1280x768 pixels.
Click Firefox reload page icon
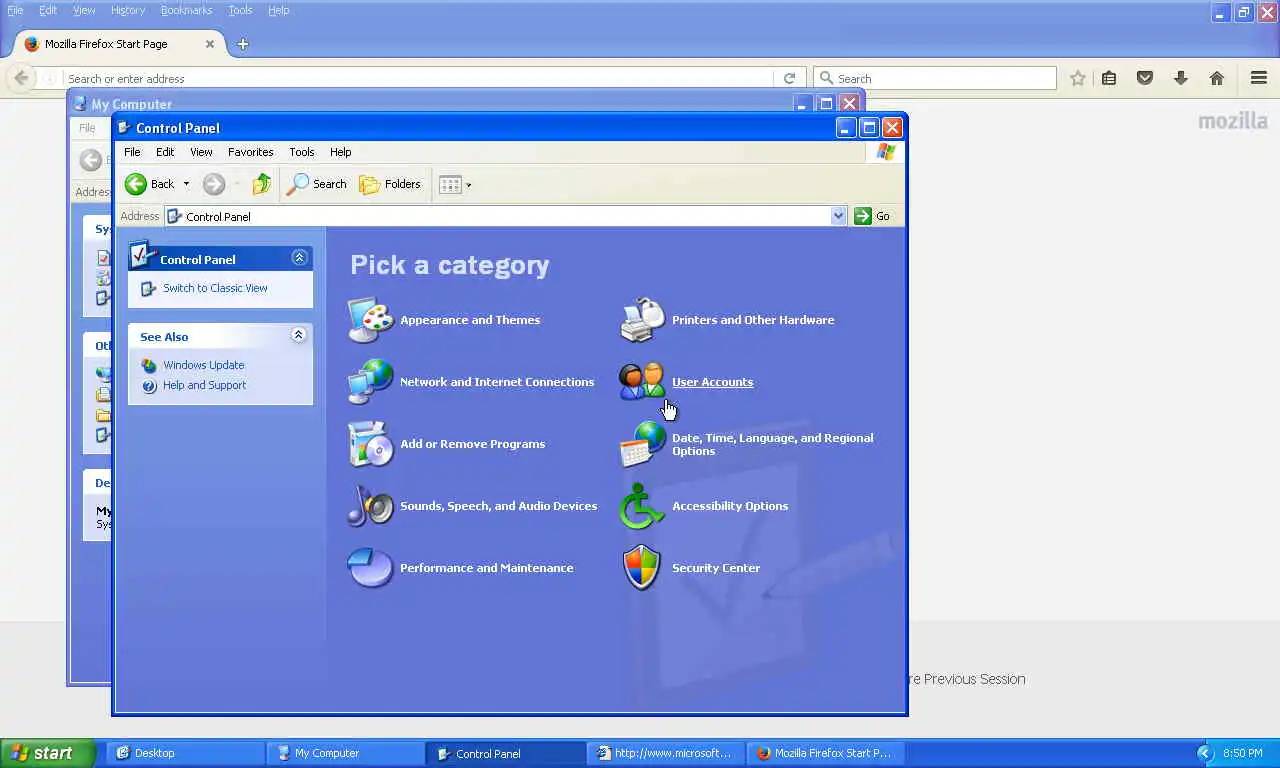(x=789, y=78)
